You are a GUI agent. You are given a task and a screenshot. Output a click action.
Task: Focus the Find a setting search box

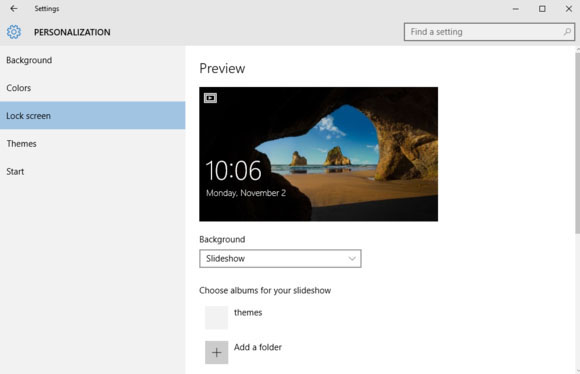(489, 32)
